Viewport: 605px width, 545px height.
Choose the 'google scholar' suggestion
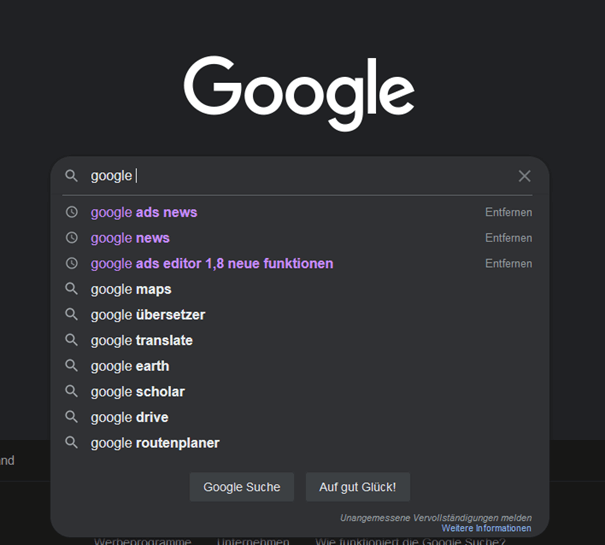[x=137, y=392]
